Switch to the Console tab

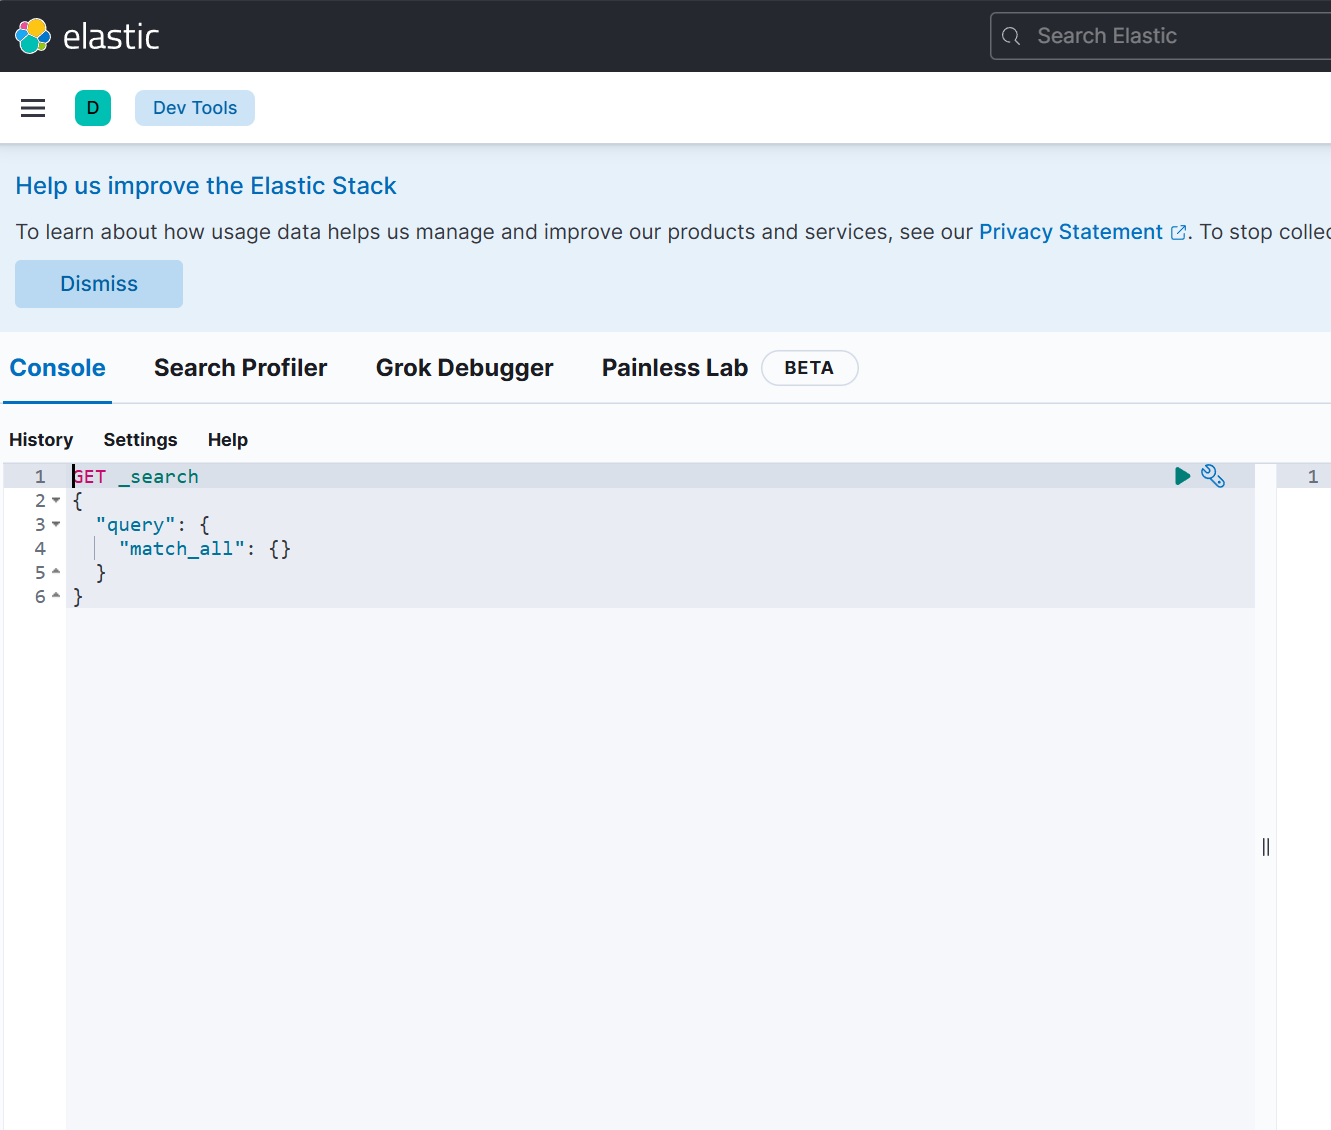(x=58, y=368)
